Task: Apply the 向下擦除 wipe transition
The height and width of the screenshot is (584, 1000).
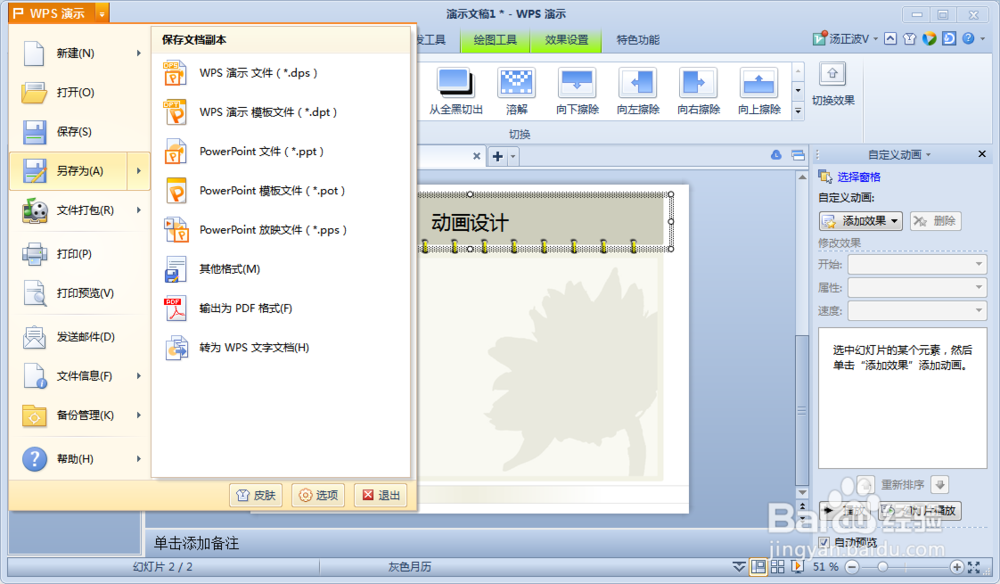Action: 577,91
